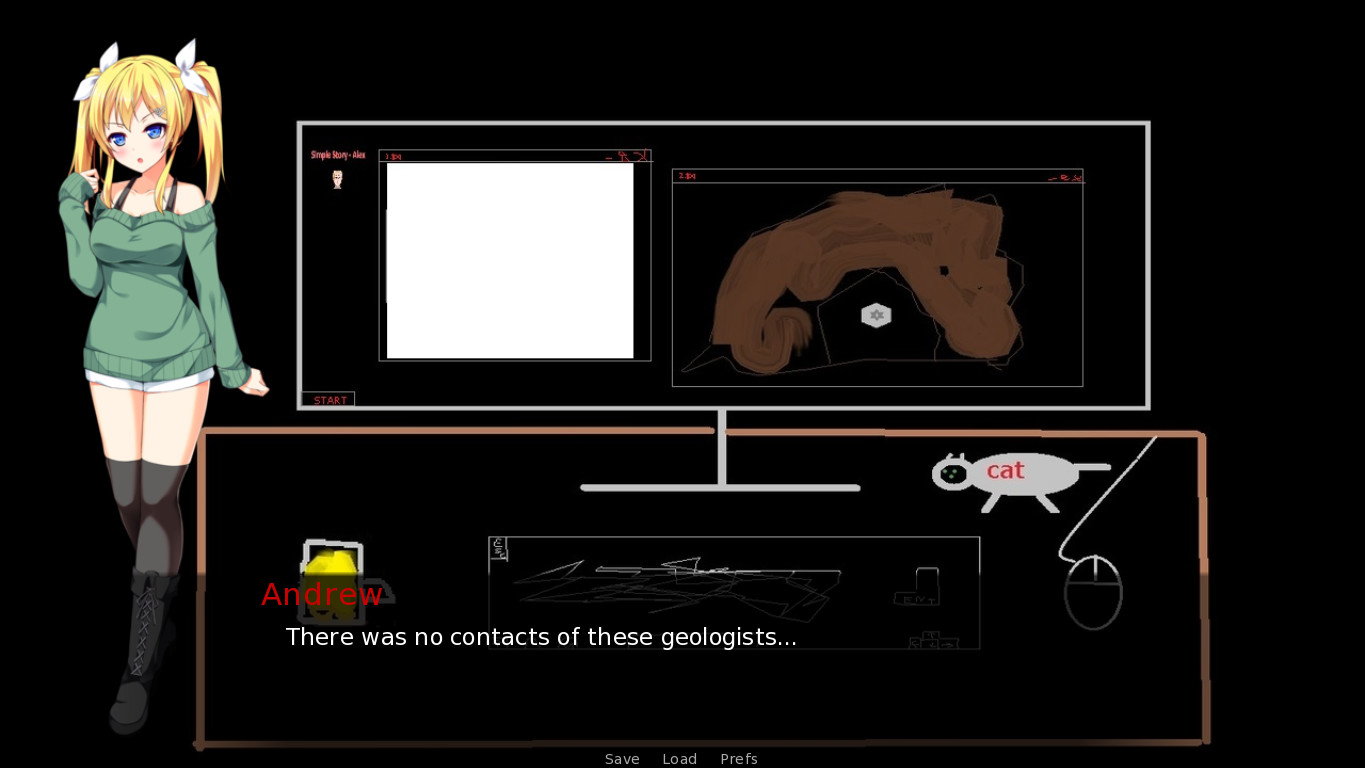This screenshot has height=768, width=1365.
Task: Close the 2.jpg image window
Action: tap(1077, 179)
